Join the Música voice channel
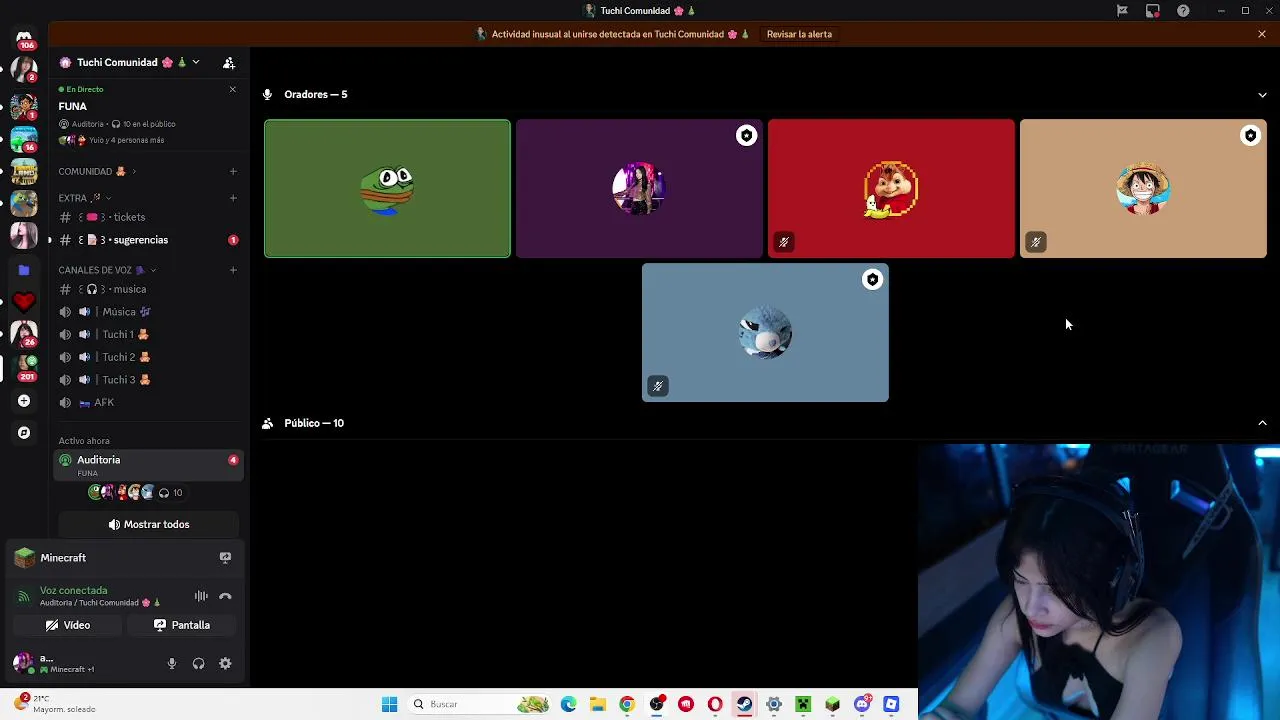The height and width of the screenshot is (720, 1280). 148,312
